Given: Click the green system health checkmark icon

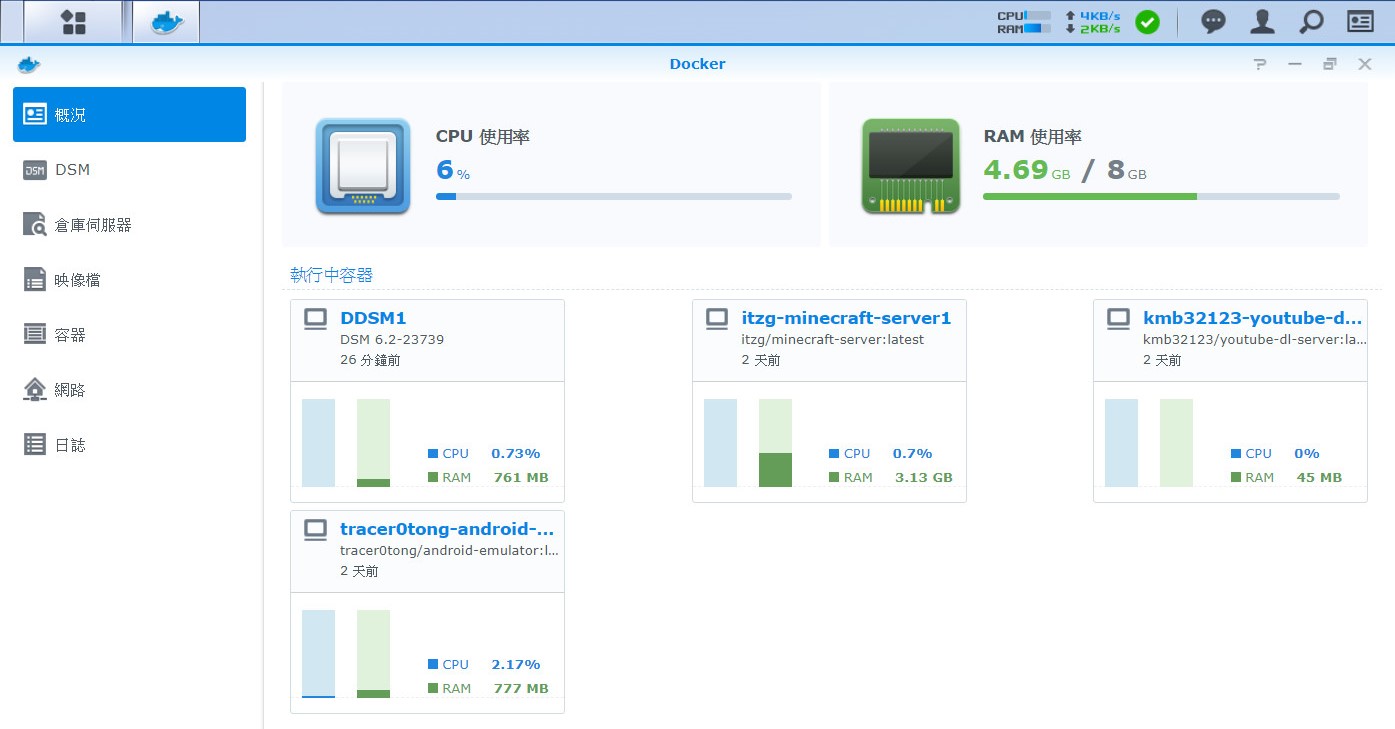Looking at the screenshot, I should (1147, 22).
